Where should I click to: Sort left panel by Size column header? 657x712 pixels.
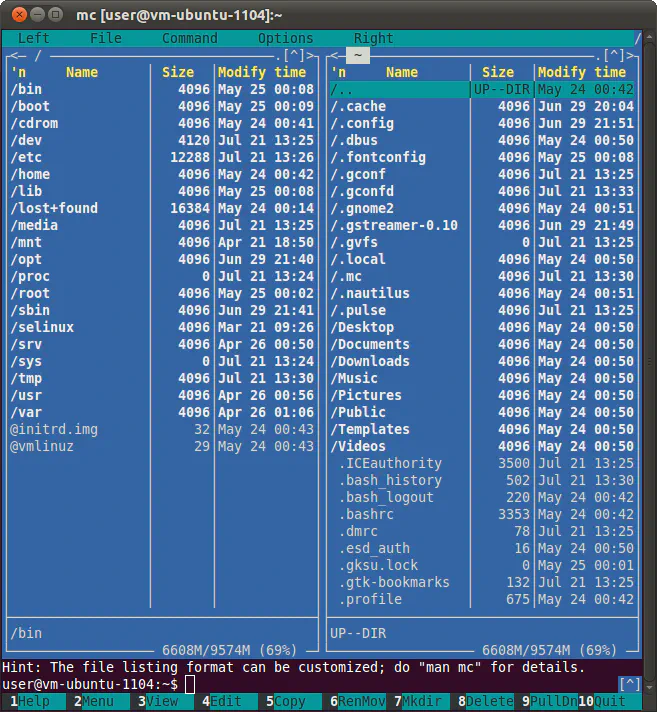tap(178, 72)
